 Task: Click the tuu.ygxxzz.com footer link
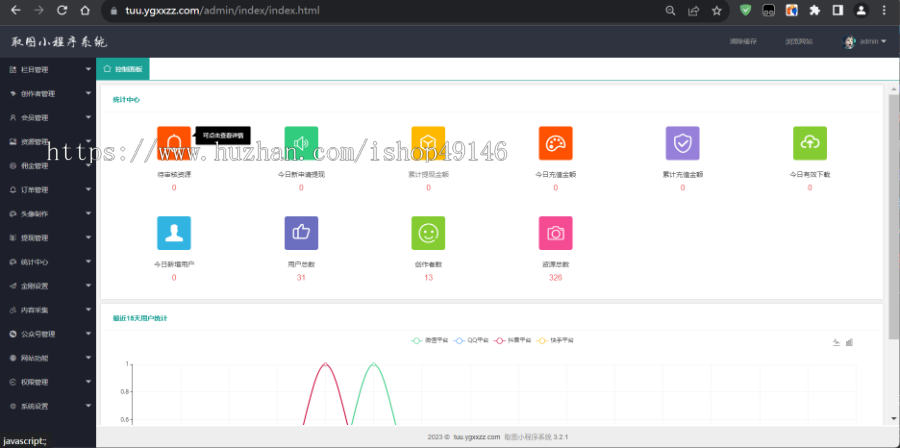tap(477, 437)
